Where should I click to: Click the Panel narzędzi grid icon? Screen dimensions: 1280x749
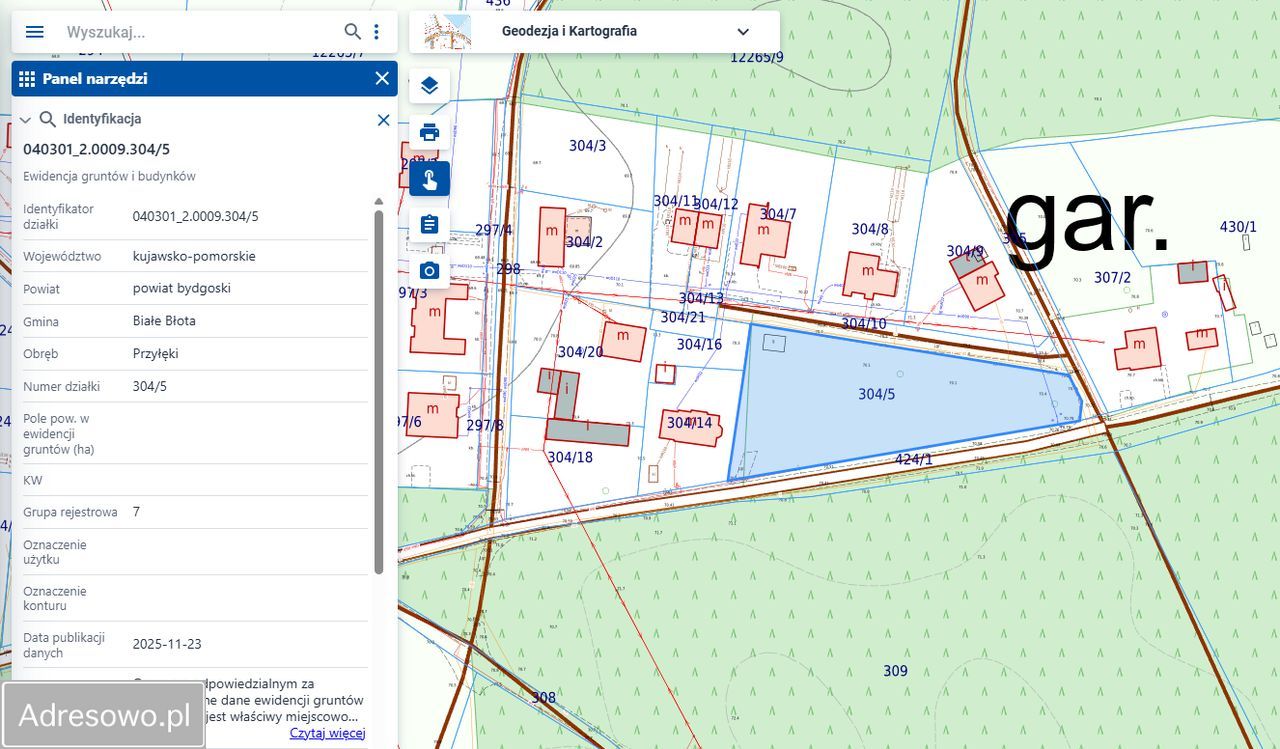[x=27, y=79]
